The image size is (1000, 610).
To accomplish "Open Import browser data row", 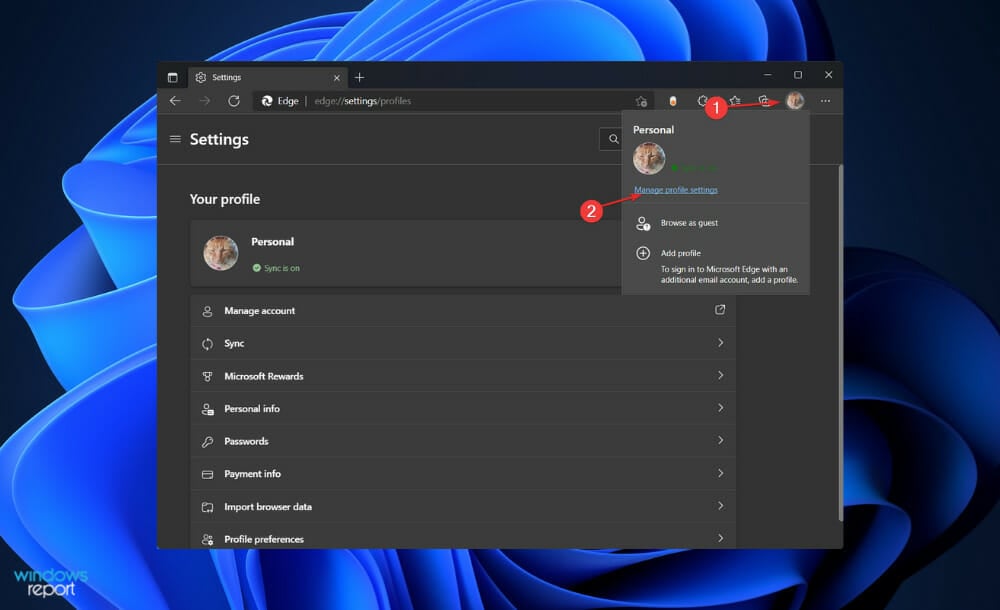I will pyautogui.click(x=463, y=507).
